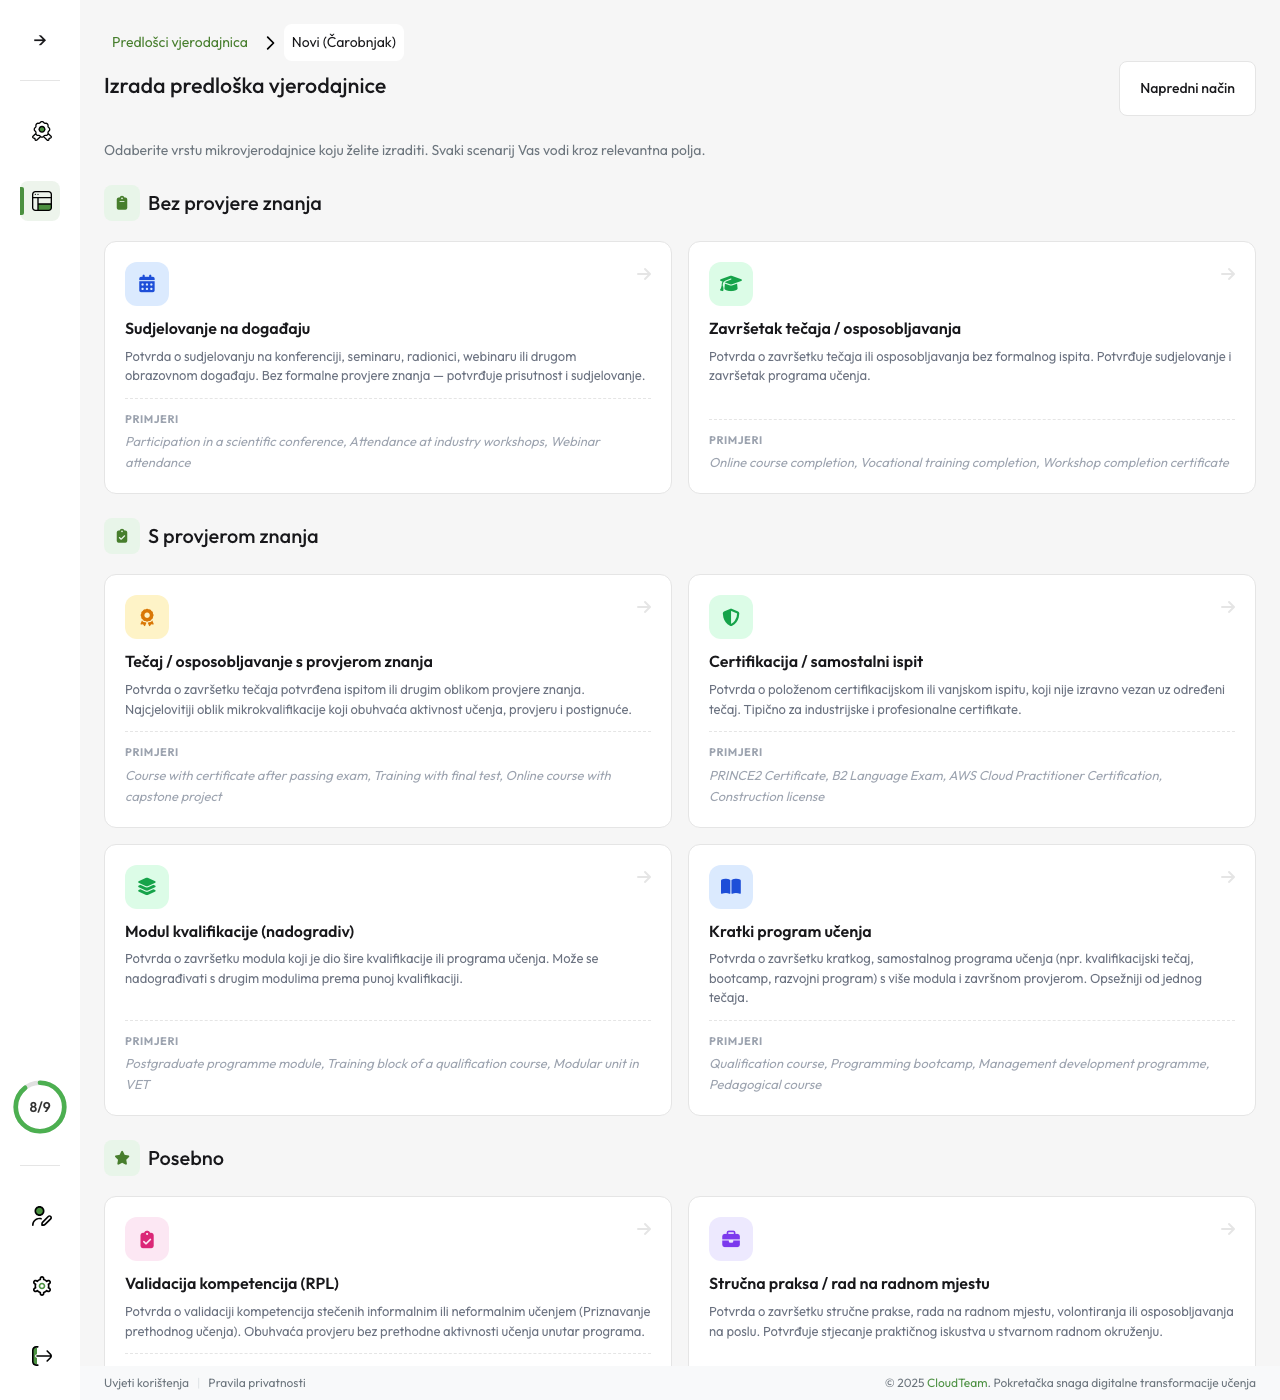The height and width of the screenshot is (1400, 1280).
Task: Open settings via the gear icon
Action: click(x=41, y=1286)
